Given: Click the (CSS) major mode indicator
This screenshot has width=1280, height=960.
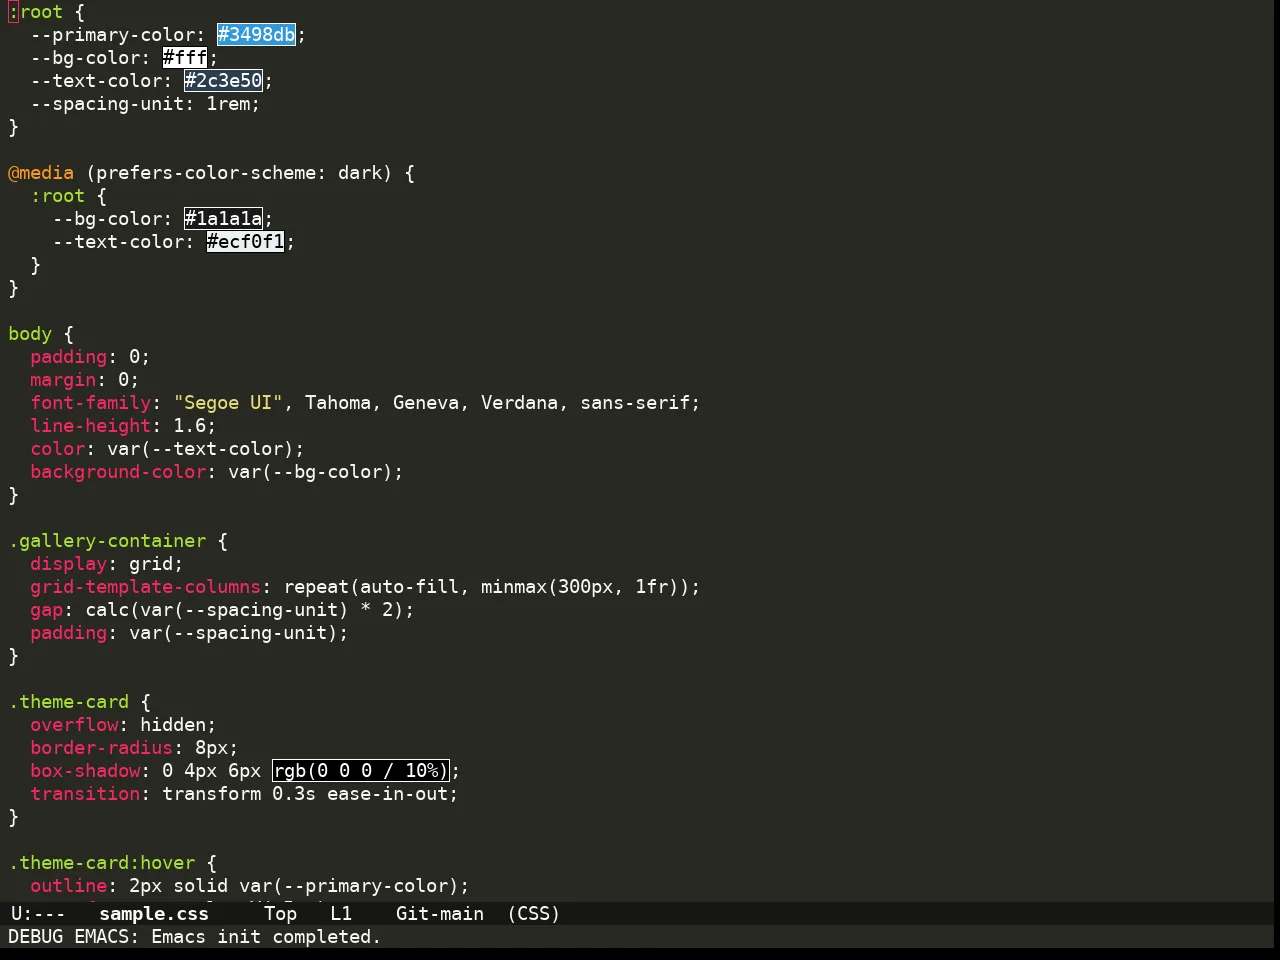Looking at the screenshot, I should 534,914.
